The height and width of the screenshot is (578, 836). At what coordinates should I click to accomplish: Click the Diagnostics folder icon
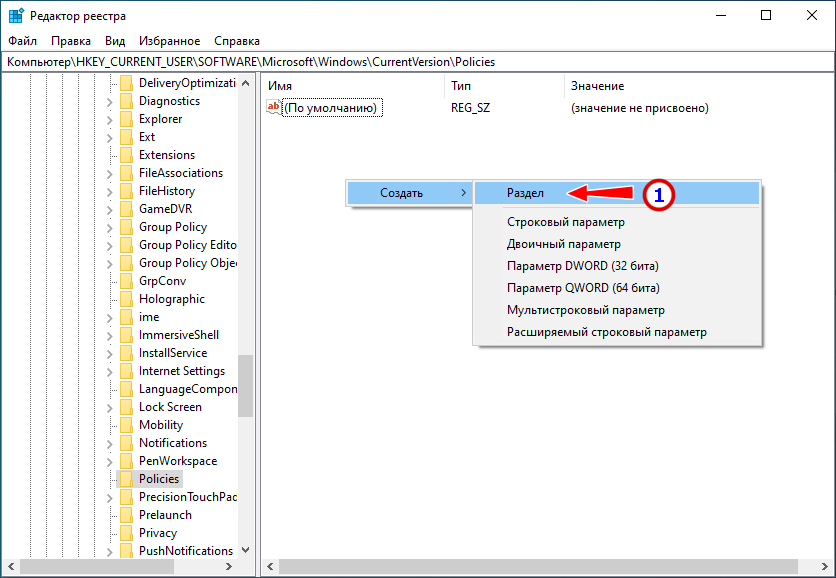(126, 101)
